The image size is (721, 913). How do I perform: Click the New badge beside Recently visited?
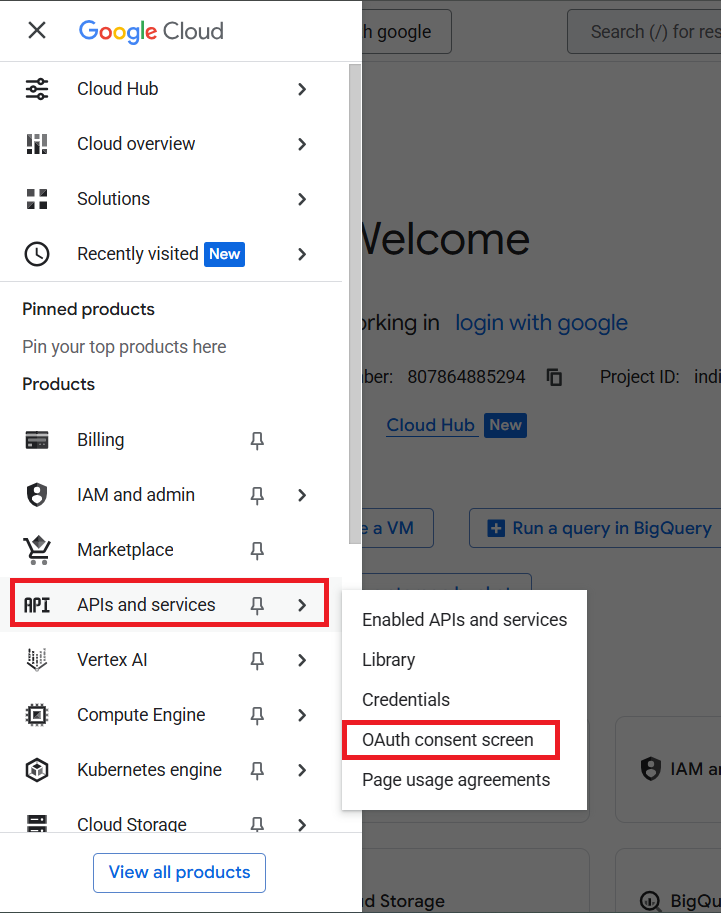pos(224,254)
